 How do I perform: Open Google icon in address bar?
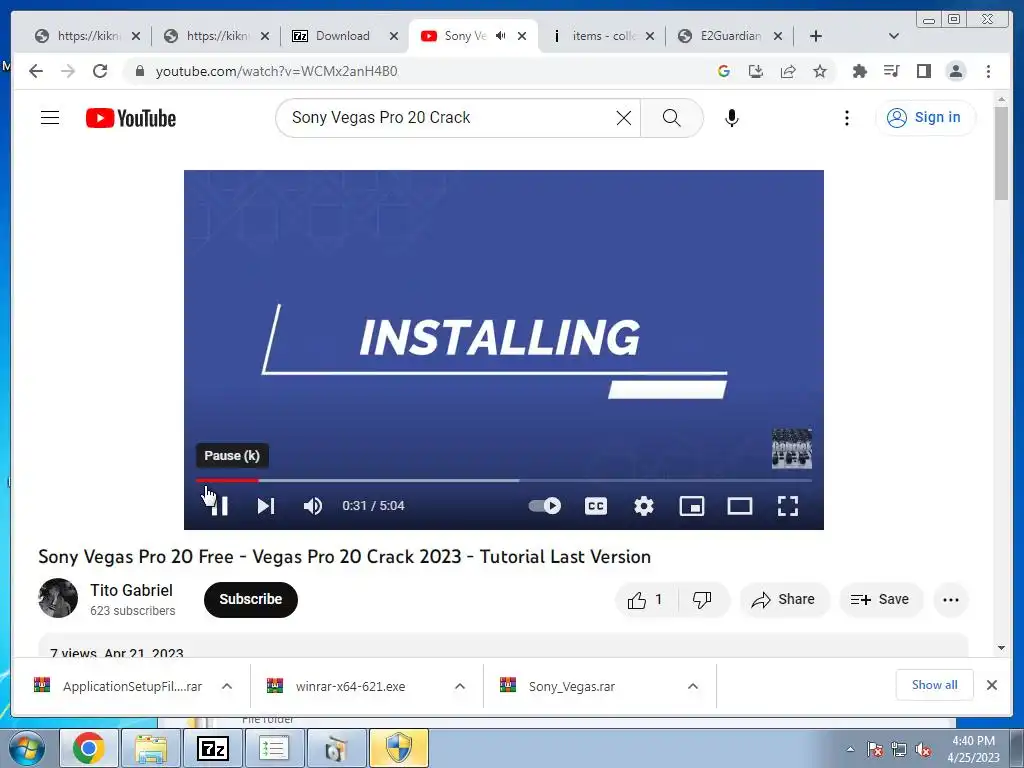[724, 71]
